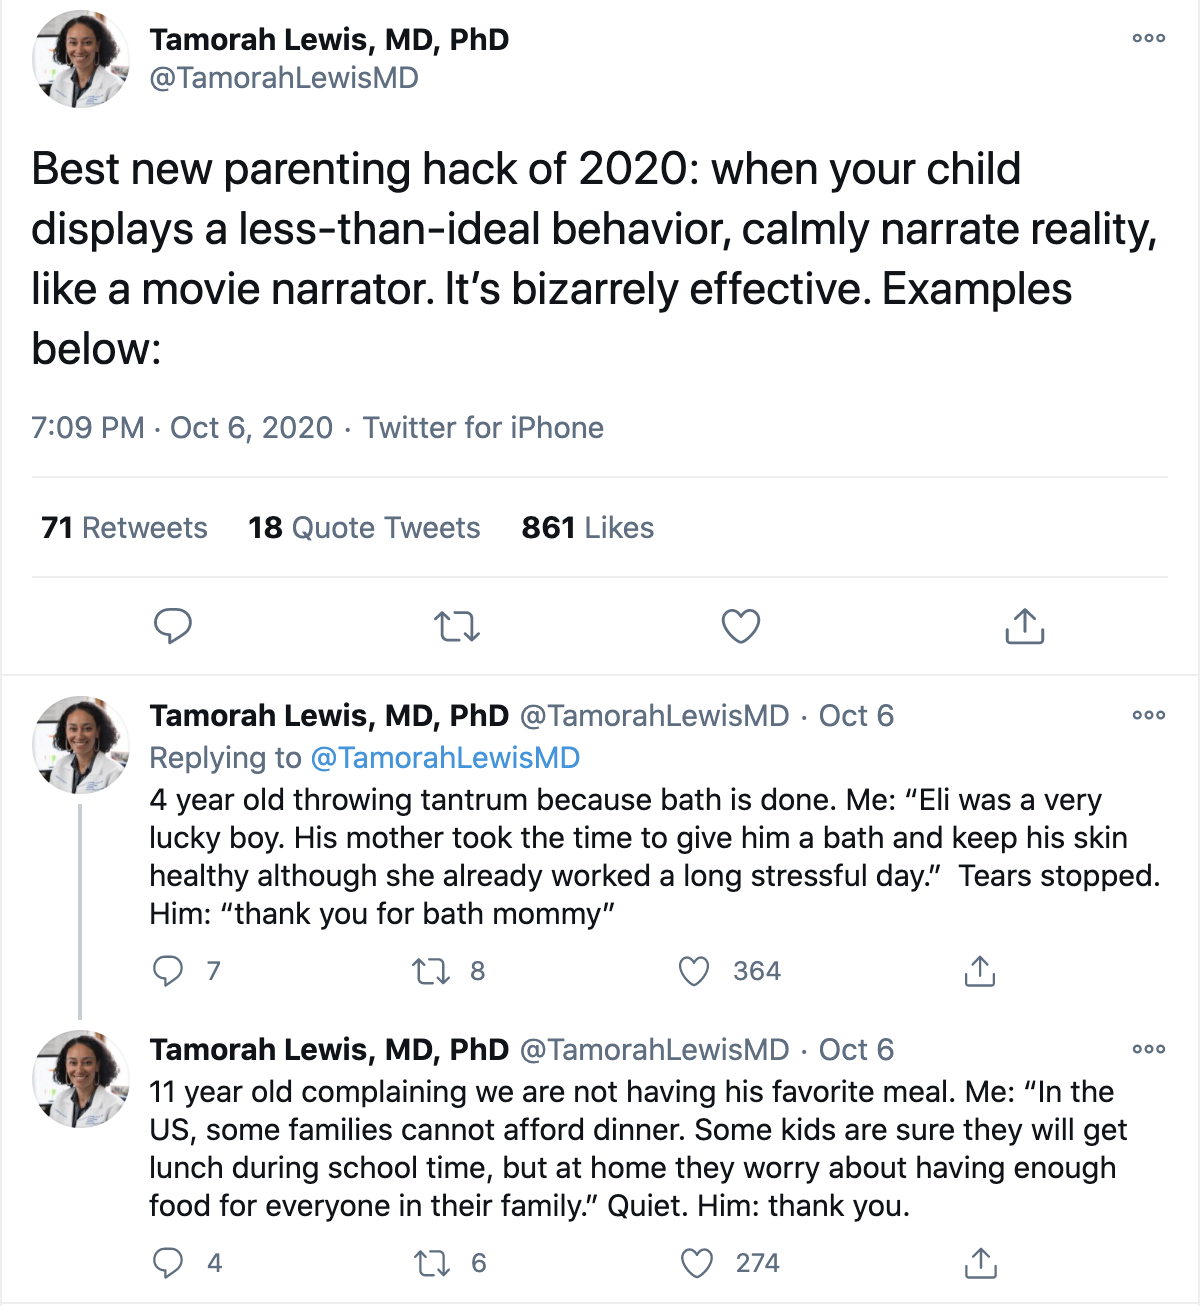Like the main parenting hack tweet
The height and width of the screenshot is (1306, 1200).
tap(740, 627)
